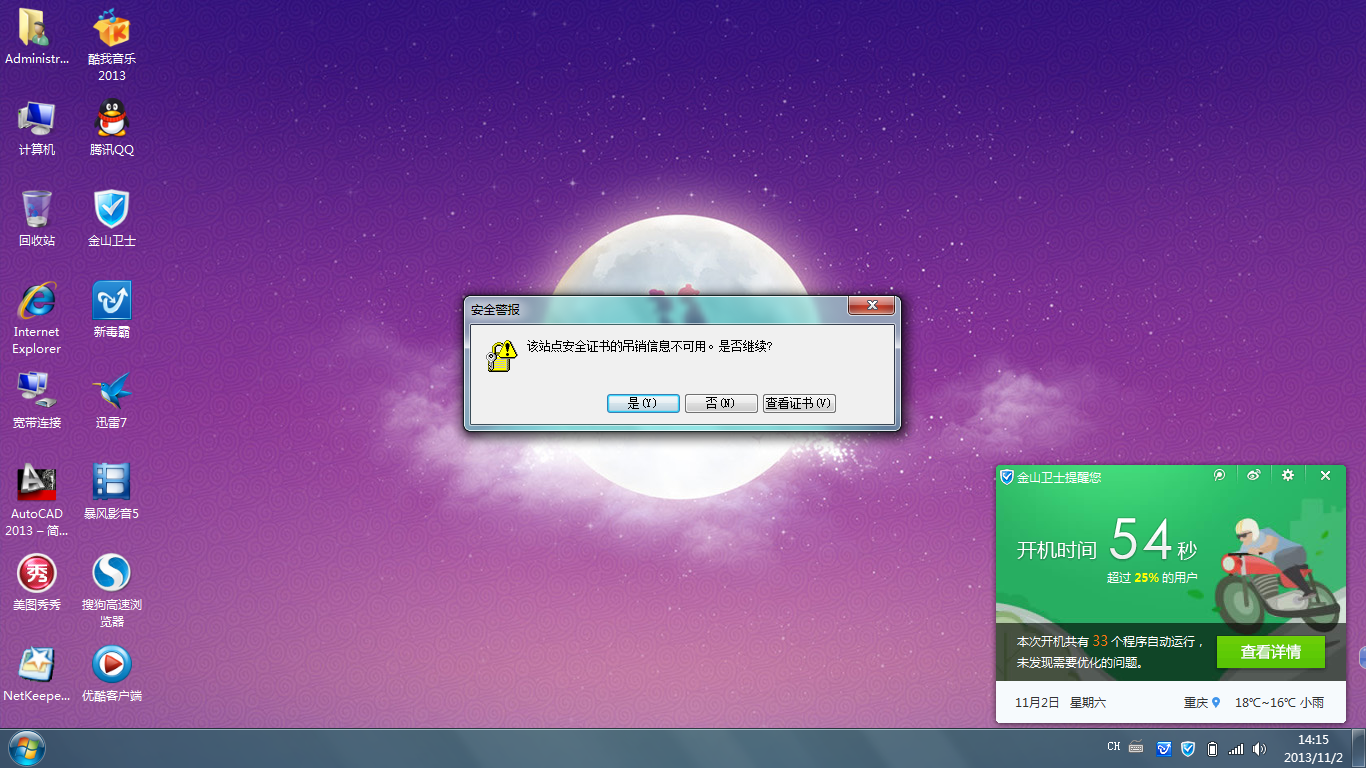Open the 计算机 desktop icon

(36, 119)
